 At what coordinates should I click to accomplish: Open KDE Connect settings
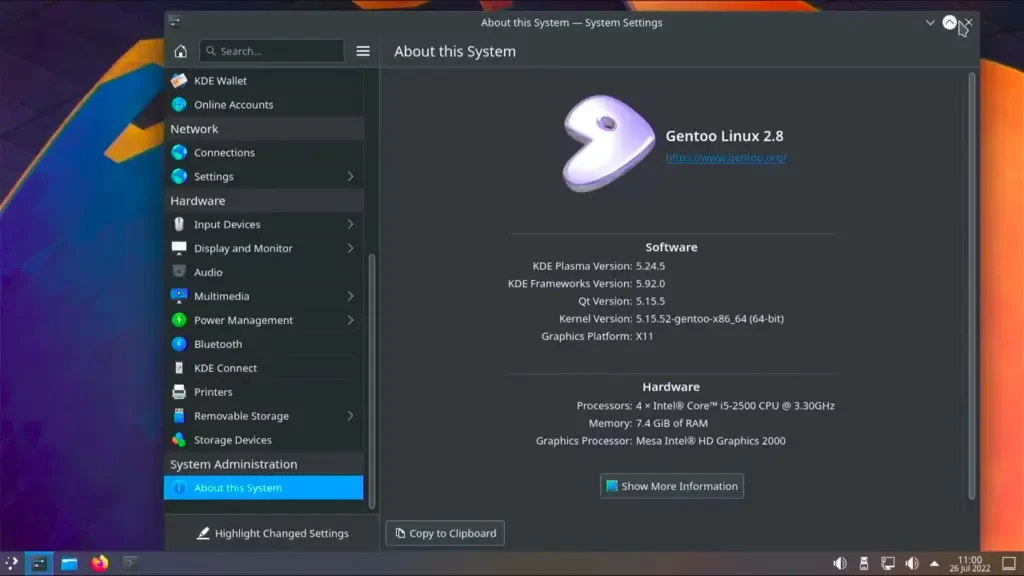263,368
